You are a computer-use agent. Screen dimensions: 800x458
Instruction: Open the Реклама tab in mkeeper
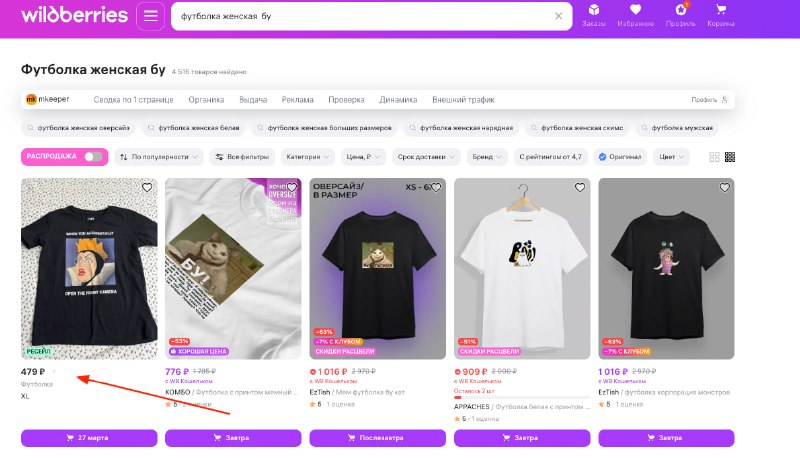(x=297, y=100)
